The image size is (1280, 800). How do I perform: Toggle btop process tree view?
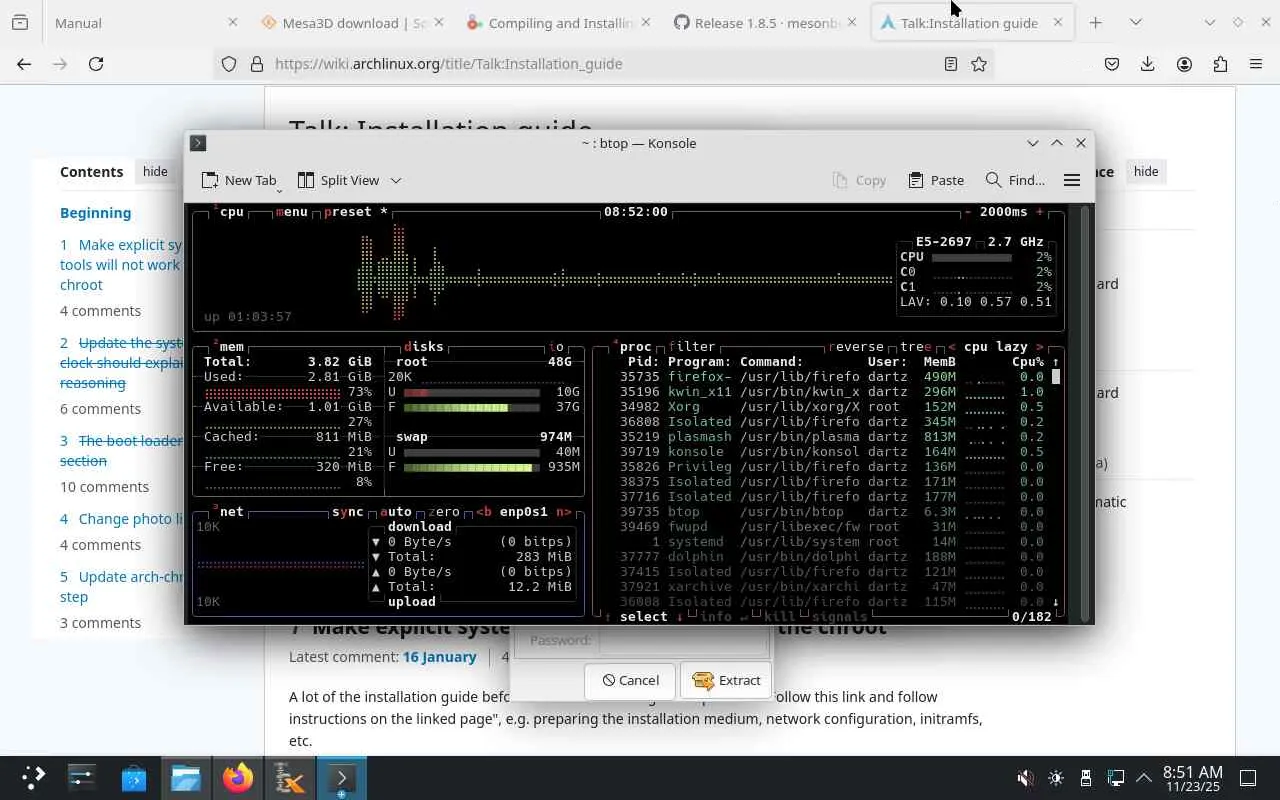coord(915,347)
